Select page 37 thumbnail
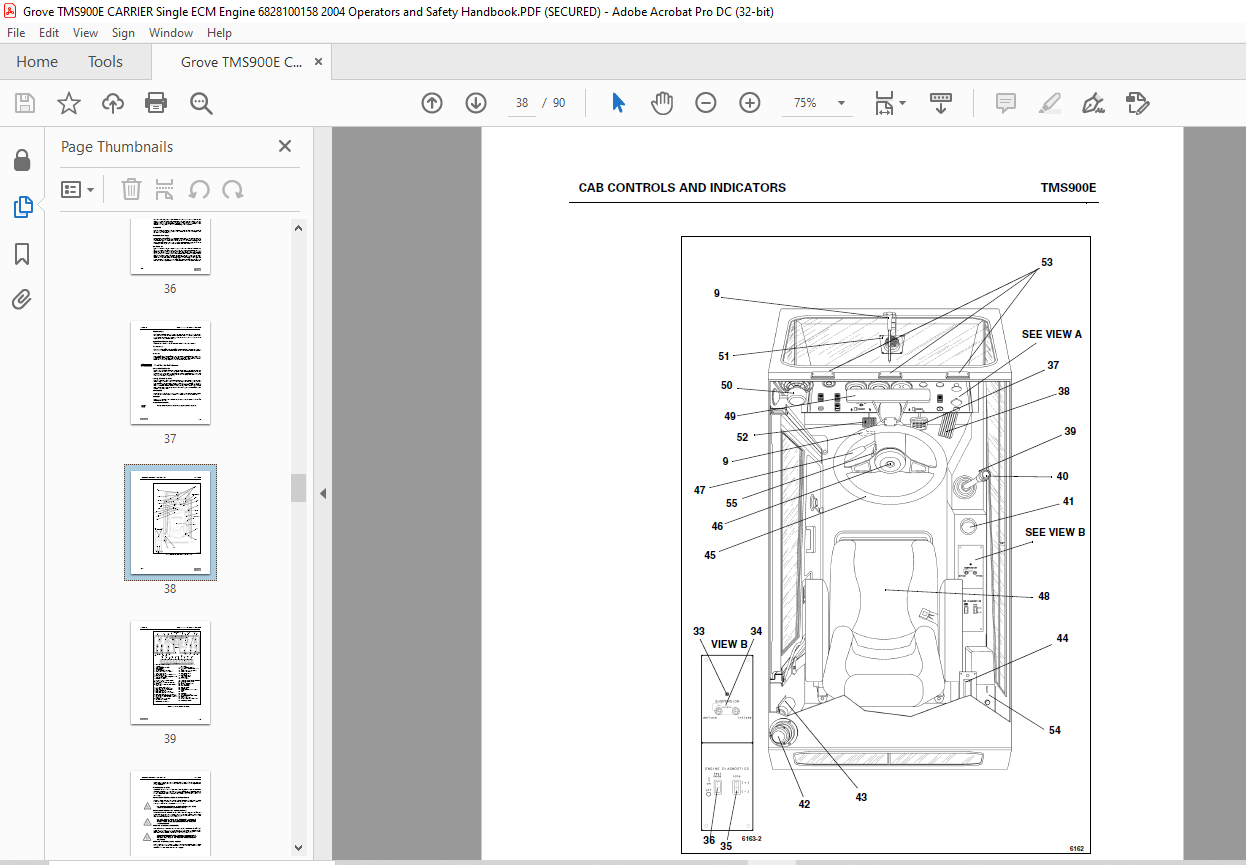Screen dimensions: 1246x865 pos(170,373)
